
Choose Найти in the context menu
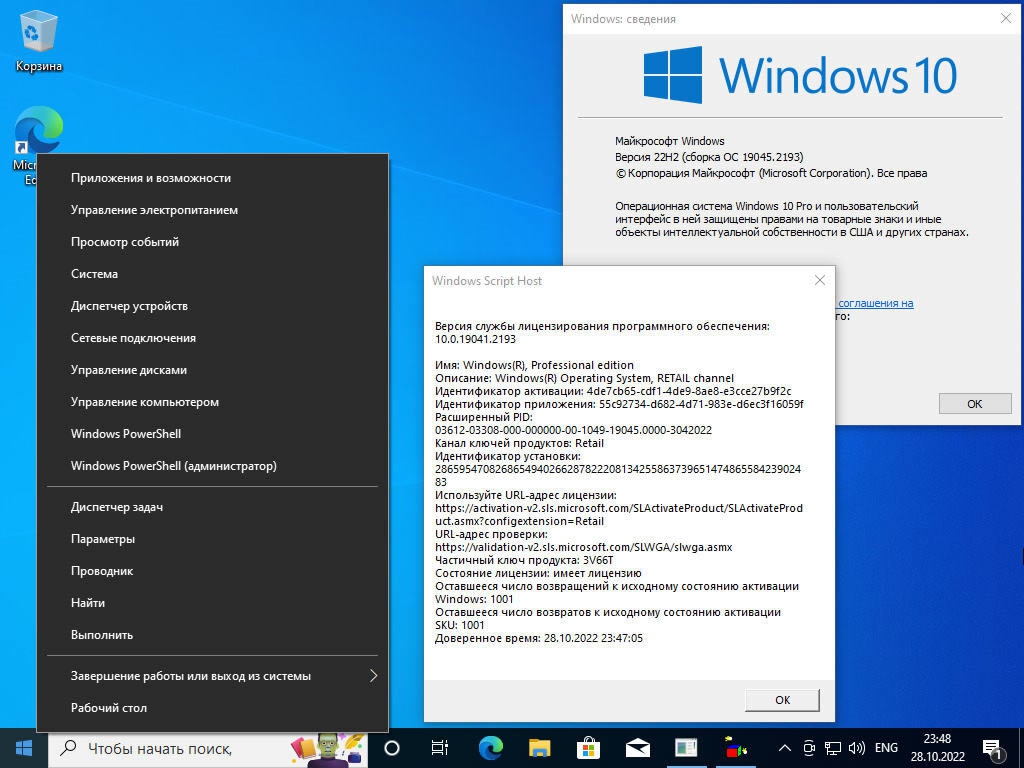click(x=212, y=603)
